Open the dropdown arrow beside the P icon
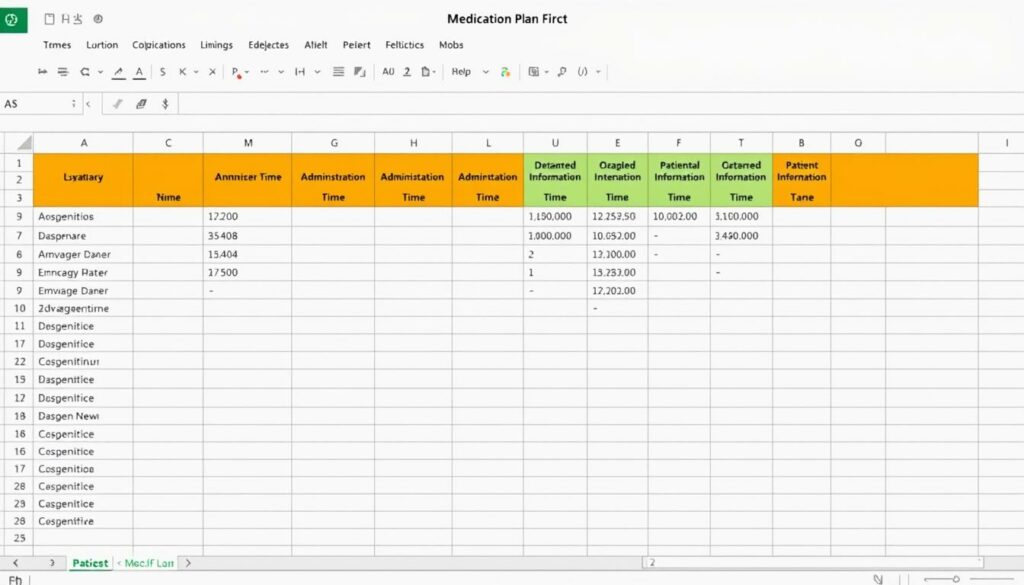The height and width of the screenshot is (585, 1024). click(247, 72)
